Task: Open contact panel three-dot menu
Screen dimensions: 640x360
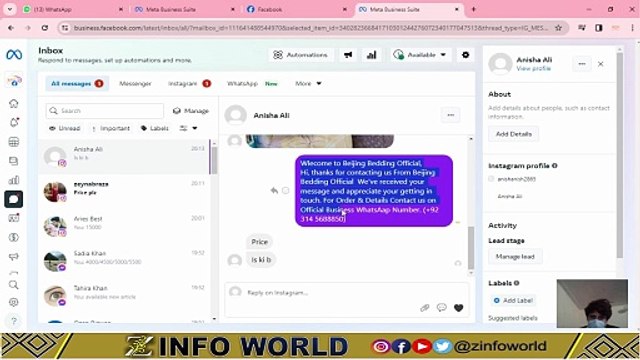Action: click(582, 64)
